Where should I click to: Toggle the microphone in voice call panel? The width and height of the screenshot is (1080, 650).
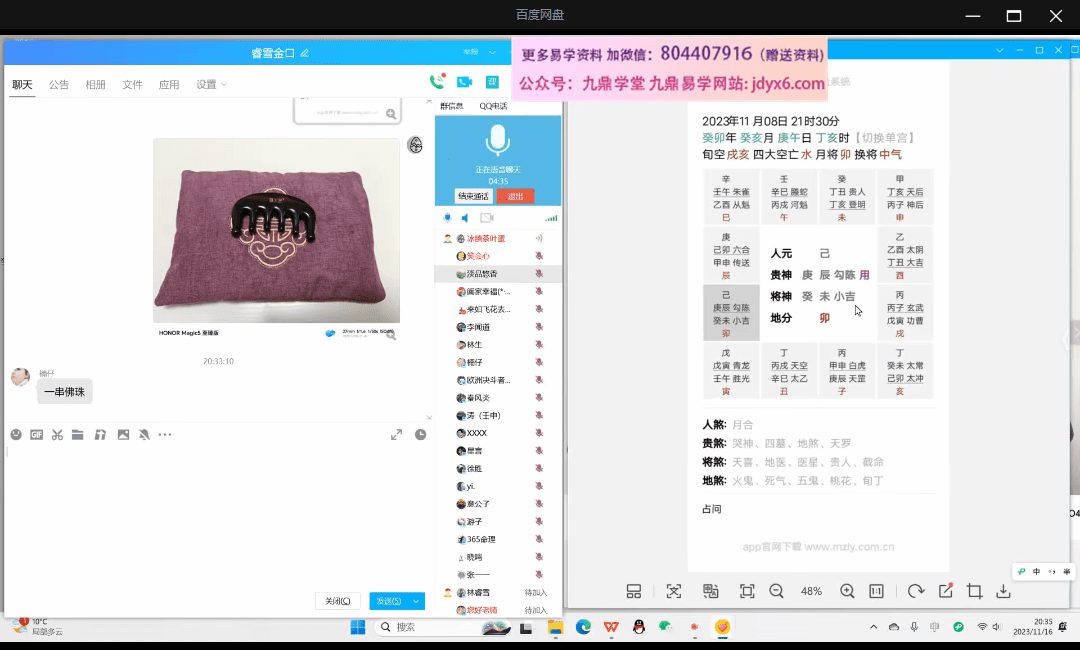click(x=447, y=218)
